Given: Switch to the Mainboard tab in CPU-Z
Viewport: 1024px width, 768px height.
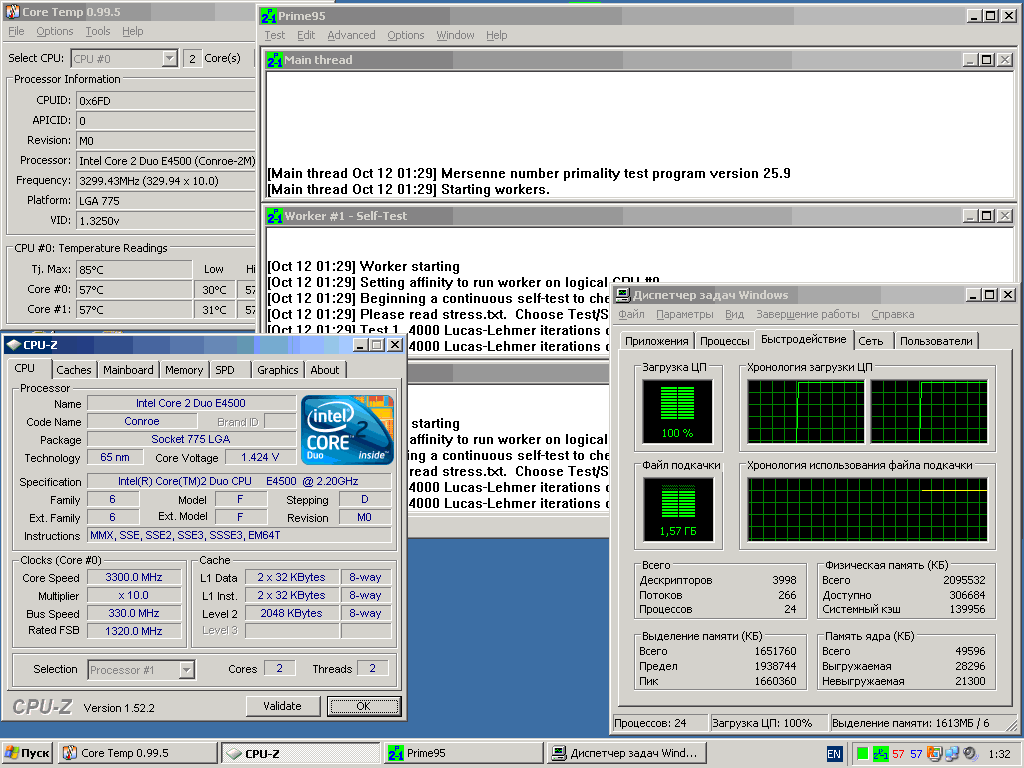Looking at the screenshot, I should point(129,370).
